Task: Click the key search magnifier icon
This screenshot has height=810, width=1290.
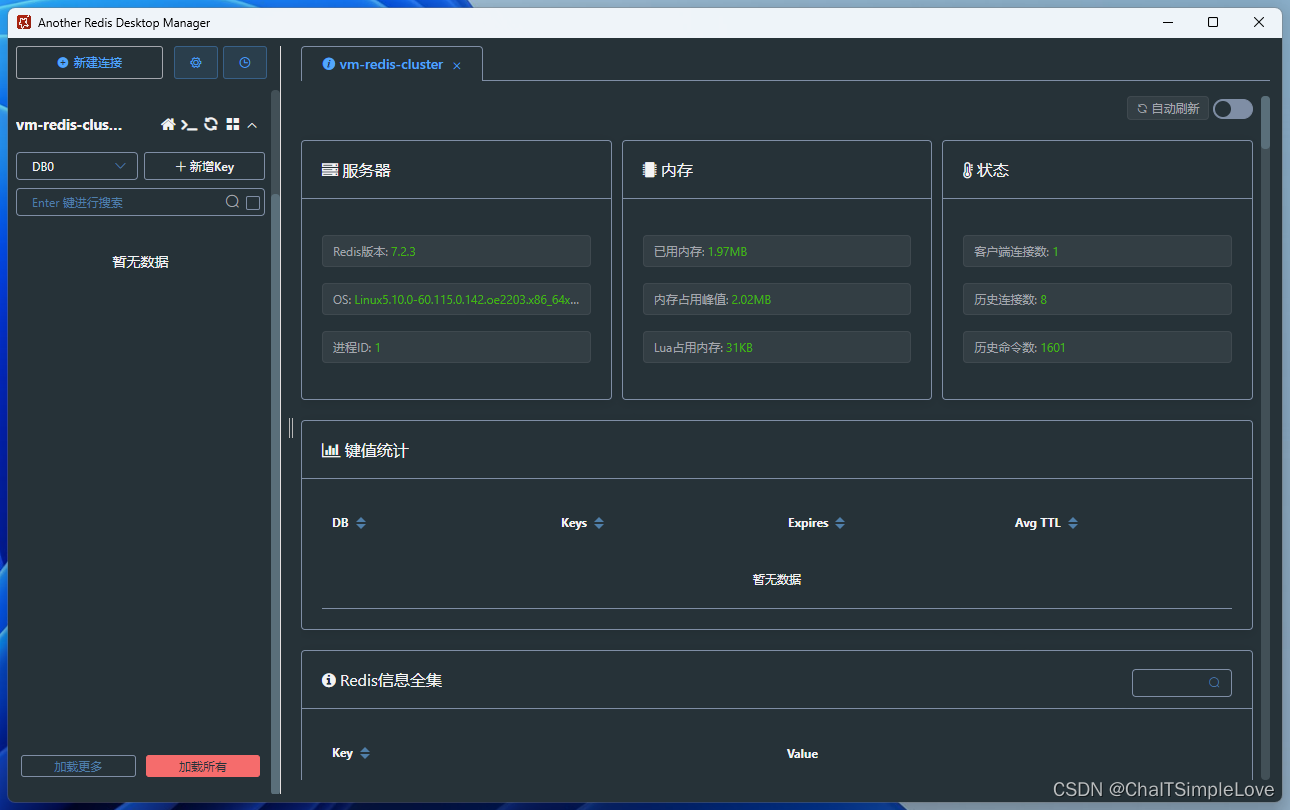Action: pyautogui.click(x=232, y=202)
